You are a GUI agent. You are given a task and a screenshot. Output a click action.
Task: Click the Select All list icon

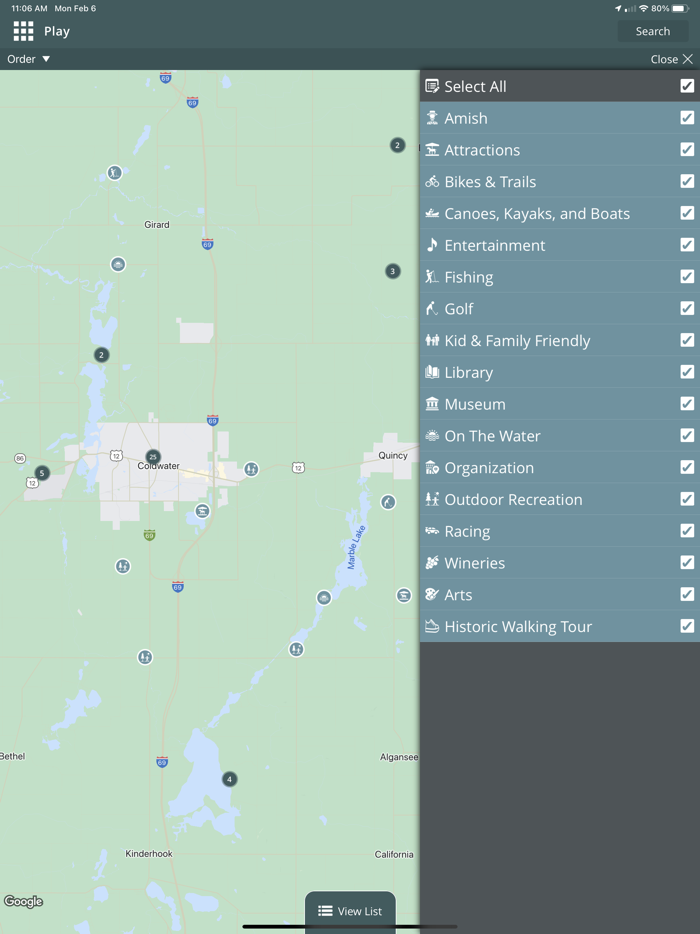[432, 86]
